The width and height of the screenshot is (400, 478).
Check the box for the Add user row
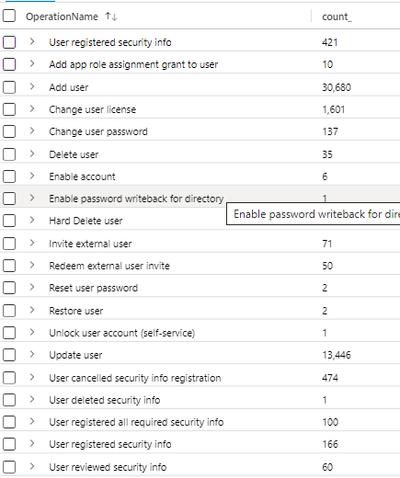(9, 87)
